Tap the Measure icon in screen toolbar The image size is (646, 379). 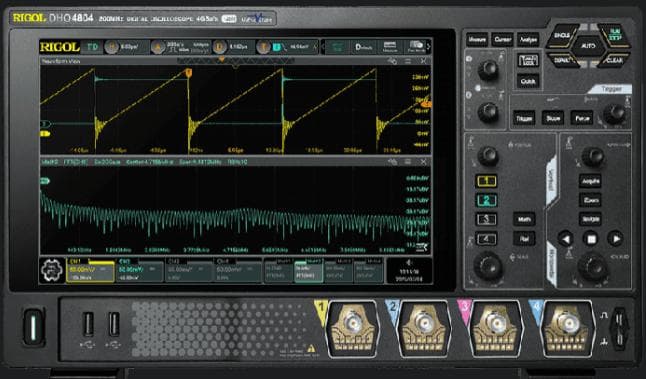point(390,47)
